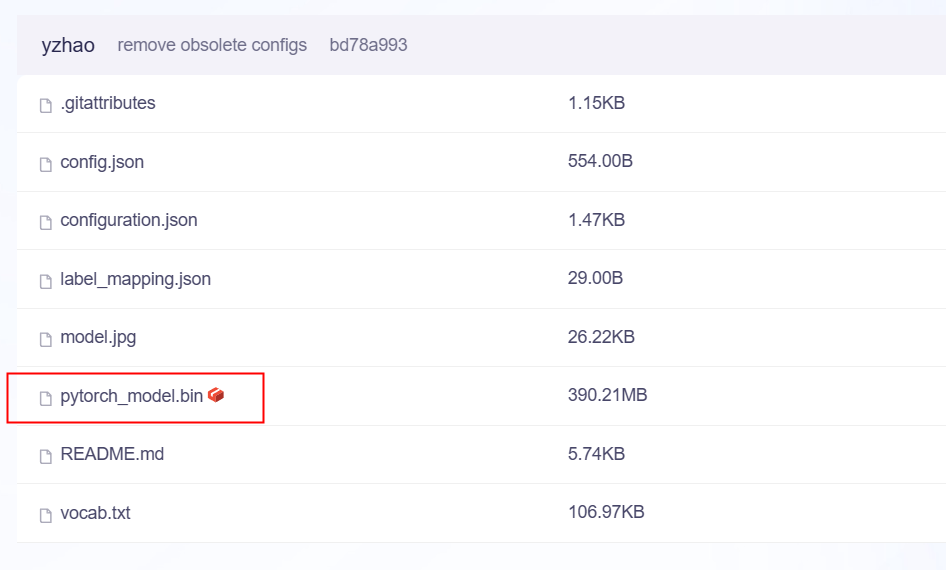Open the .gitattributes file

pyautogui.click(x=108, y=103)
